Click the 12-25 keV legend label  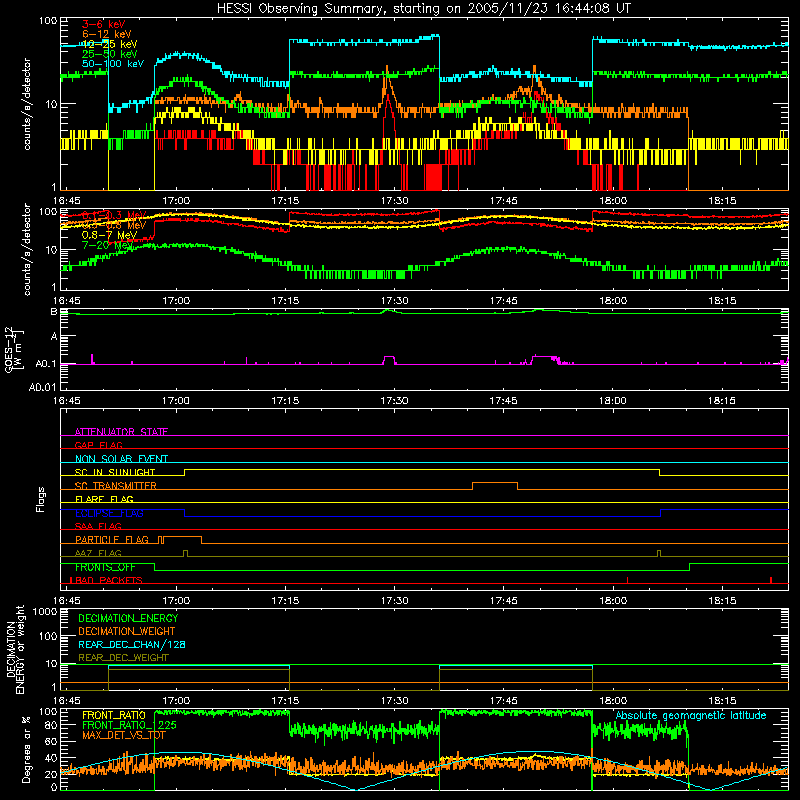110,44
